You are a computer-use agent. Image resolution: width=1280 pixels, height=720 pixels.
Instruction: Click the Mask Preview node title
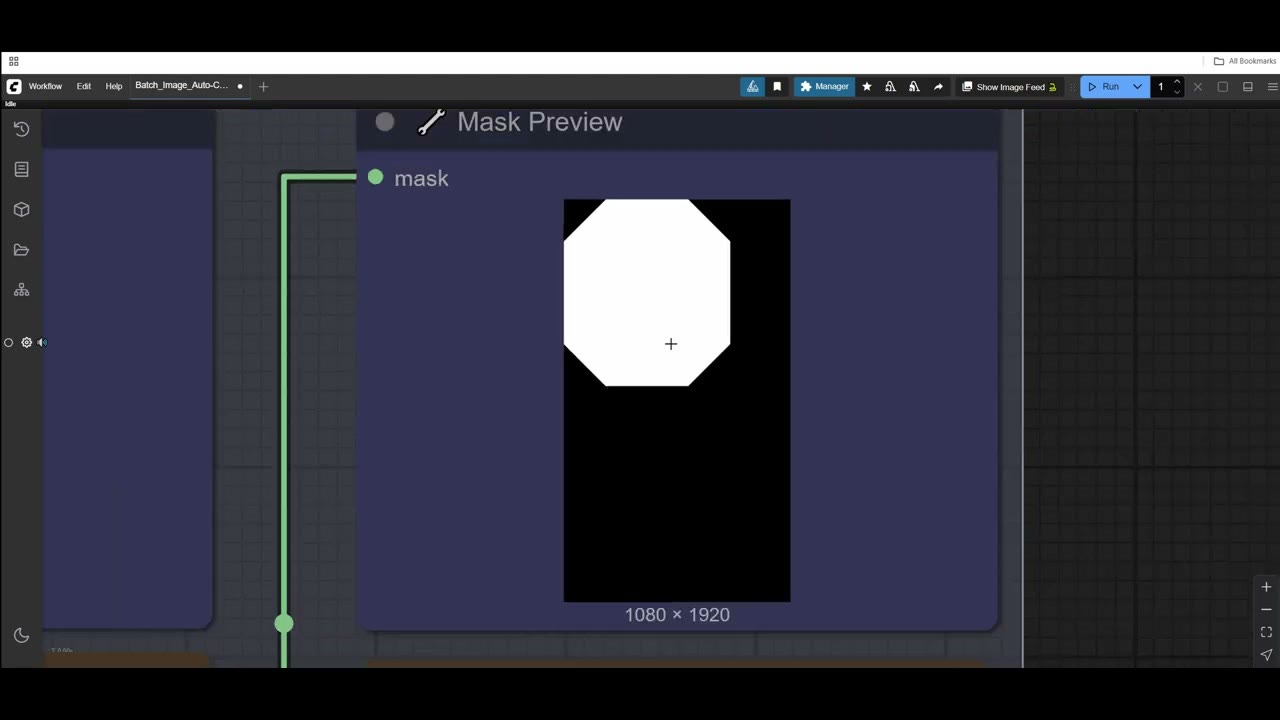coord(539,122)
